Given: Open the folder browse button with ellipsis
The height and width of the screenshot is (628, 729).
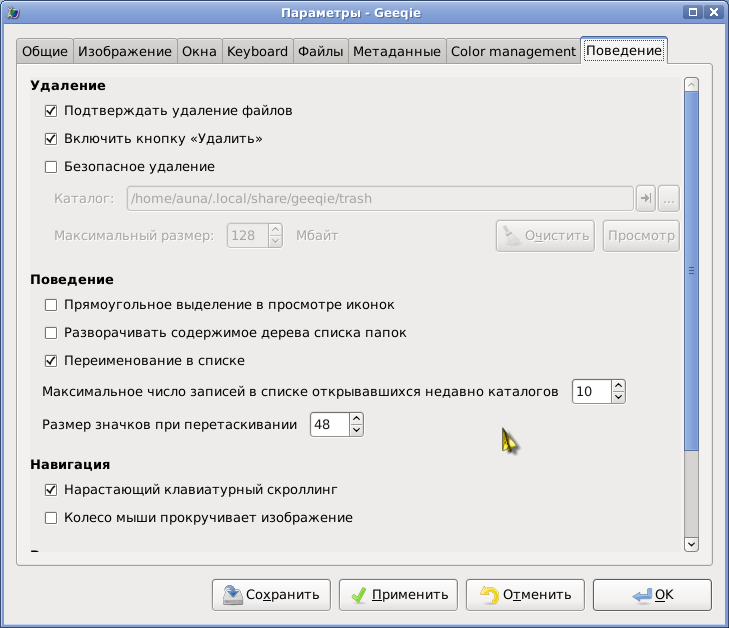Looking at the screenshot, I should tap(669, 198).
